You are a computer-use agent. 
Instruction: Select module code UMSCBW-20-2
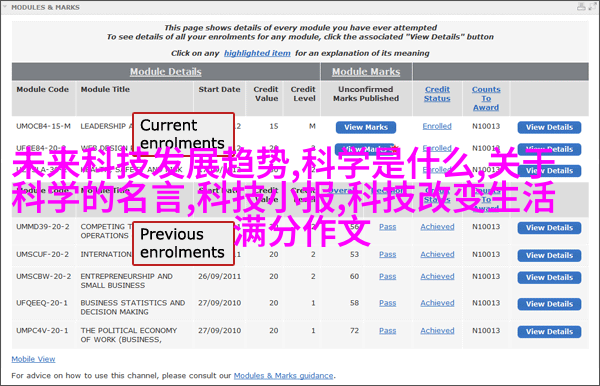click(44, 276)
